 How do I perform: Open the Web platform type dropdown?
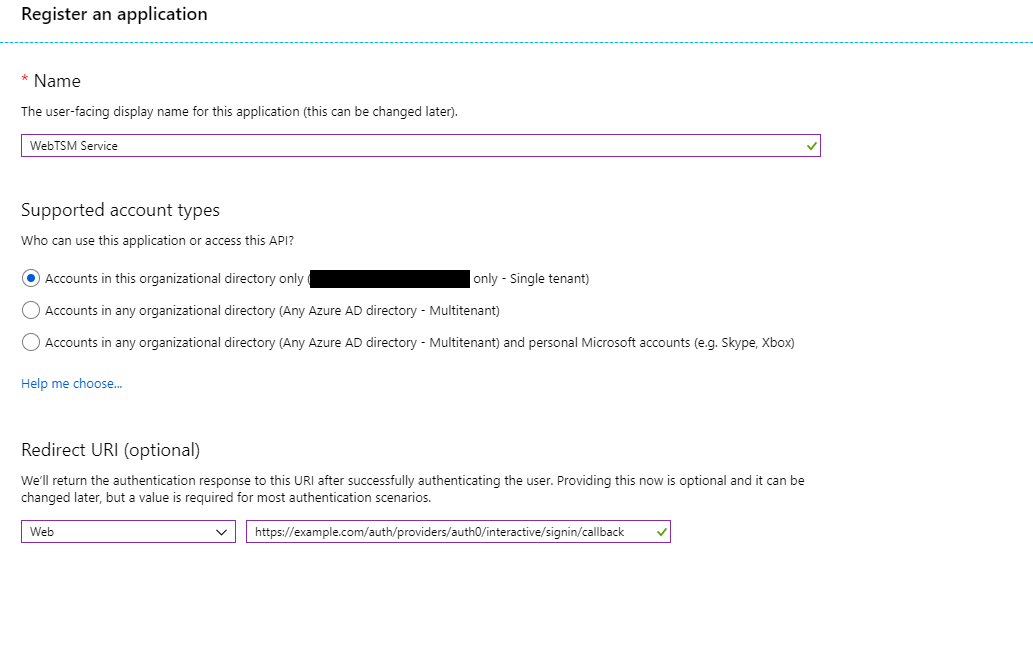128,532
